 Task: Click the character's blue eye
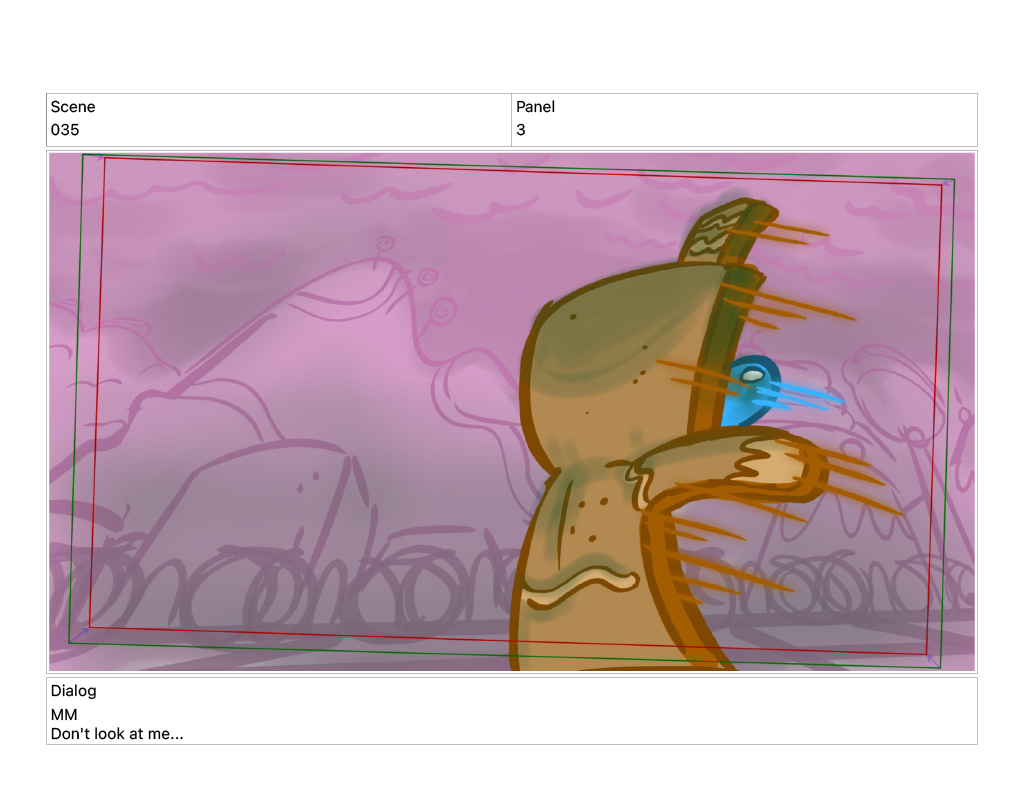tap(750, 387)
